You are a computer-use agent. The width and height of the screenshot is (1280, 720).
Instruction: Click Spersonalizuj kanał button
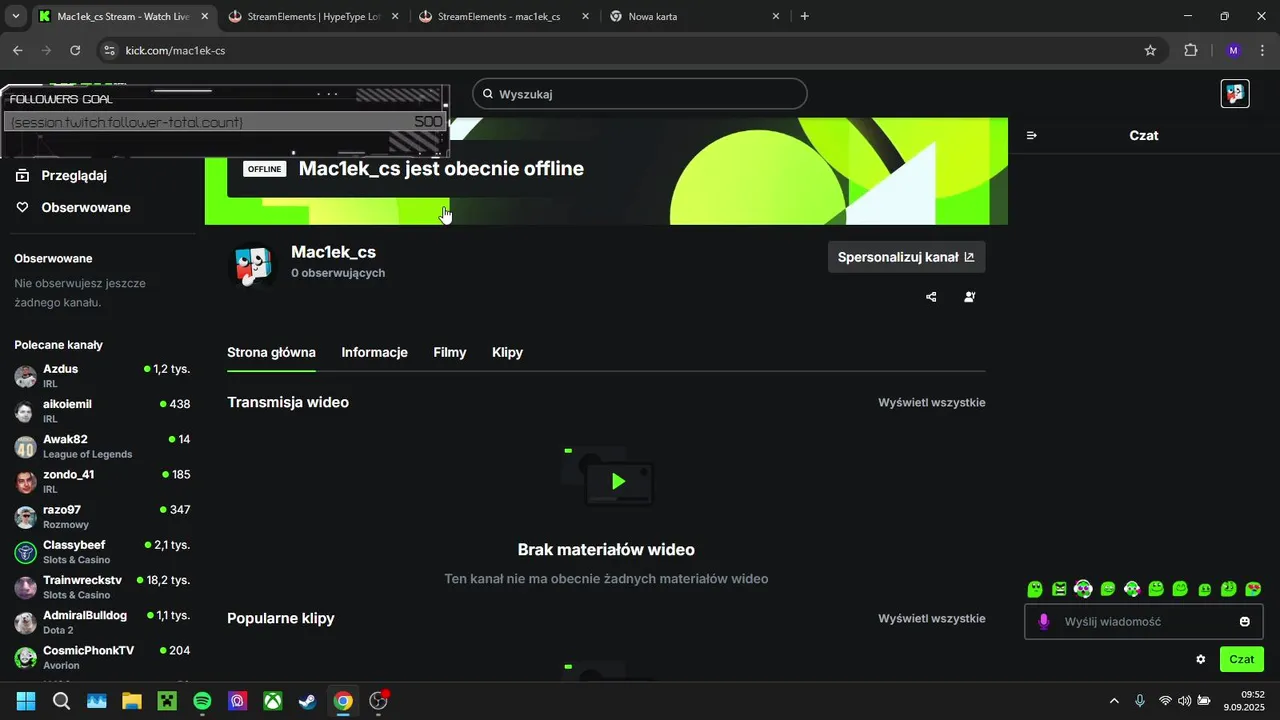(x=906, y=257)
